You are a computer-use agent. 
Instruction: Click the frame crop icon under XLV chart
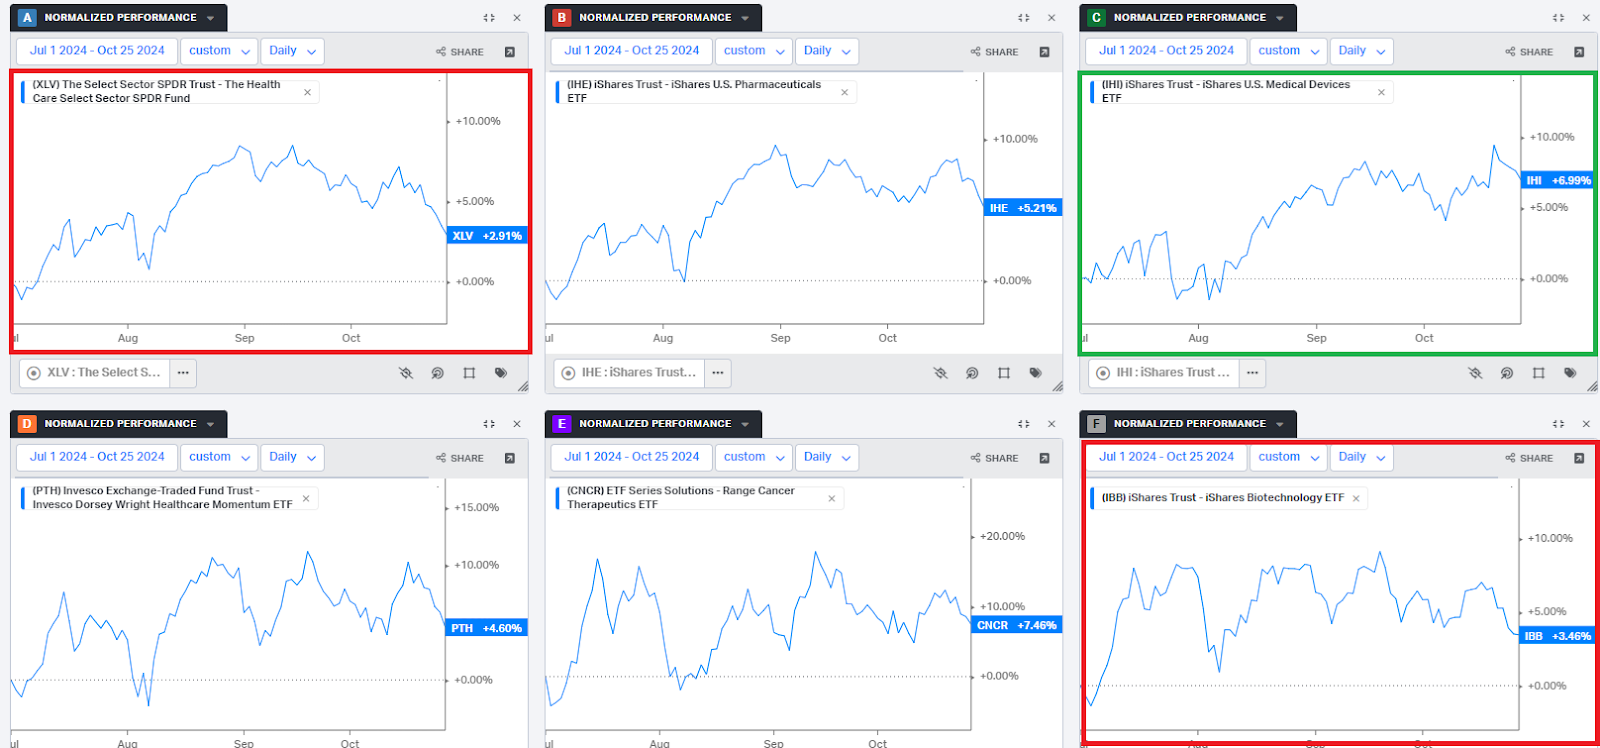coord(469,373)
